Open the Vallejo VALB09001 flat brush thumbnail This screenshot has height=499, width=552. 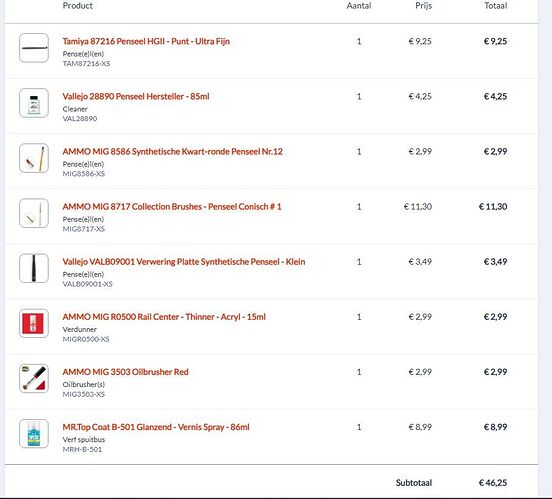(x=34, y=268)
